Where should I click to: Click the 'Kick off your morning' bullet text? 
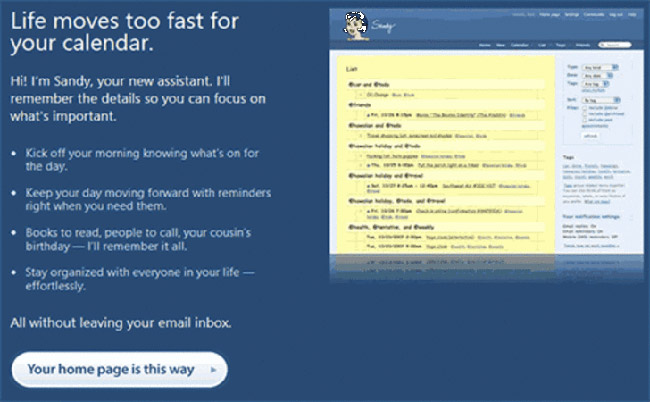pyautogui.click(x=142, y=160)
